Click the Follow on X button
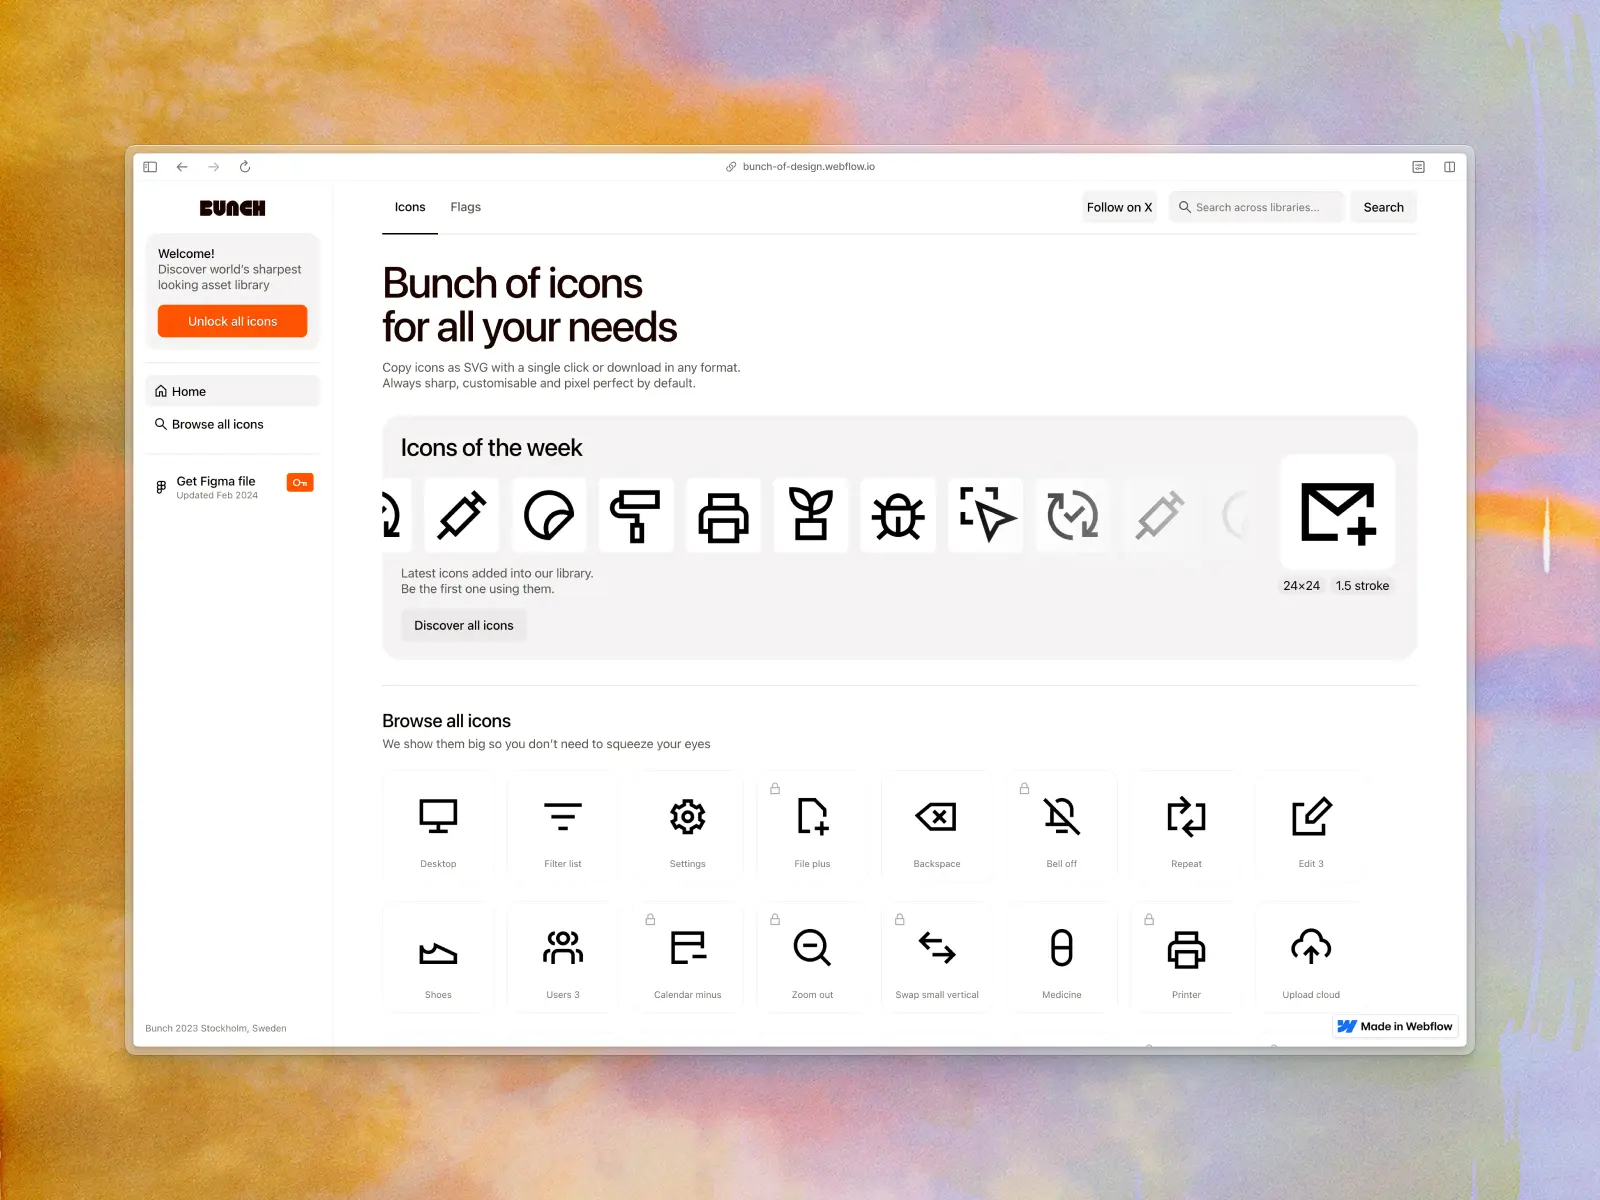Image resolution: width=1600 pixels, height=1200 pixels. 1119,207
